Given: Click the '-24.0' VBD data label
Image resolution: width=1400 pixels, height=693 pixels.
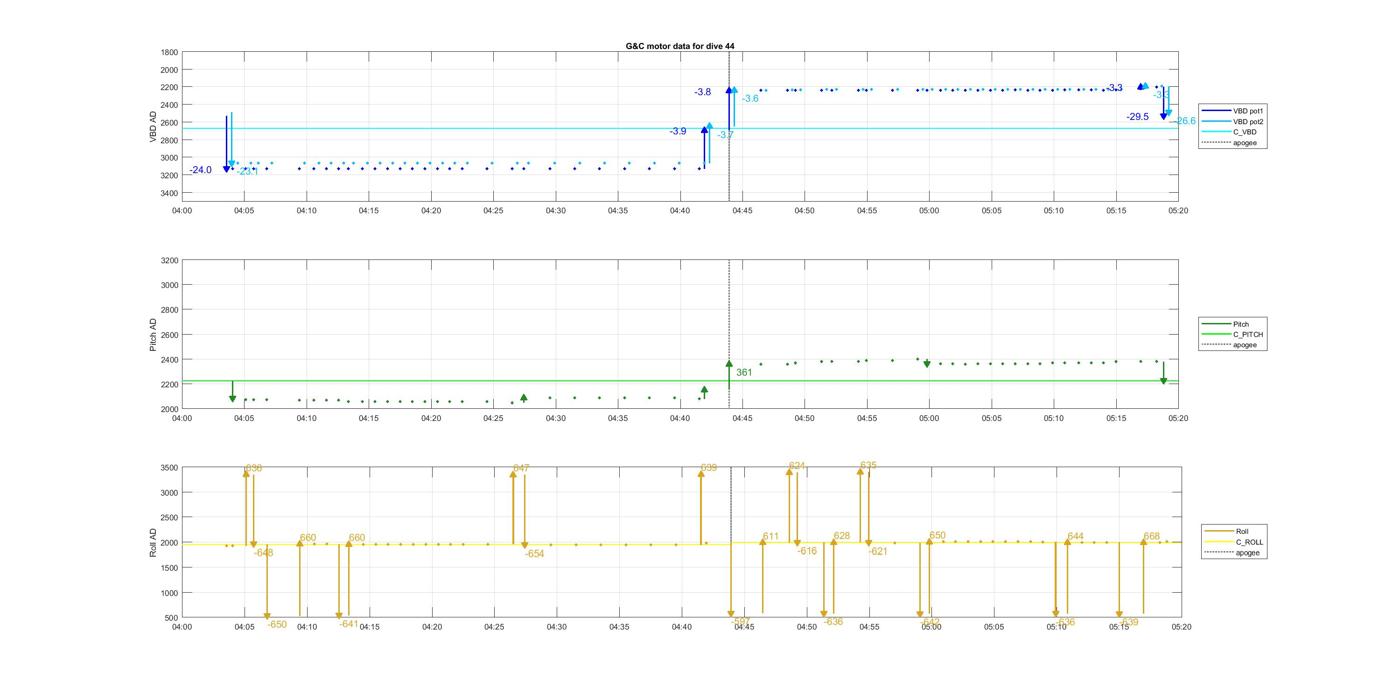Looking at the screenshot, I should [201, 170].
